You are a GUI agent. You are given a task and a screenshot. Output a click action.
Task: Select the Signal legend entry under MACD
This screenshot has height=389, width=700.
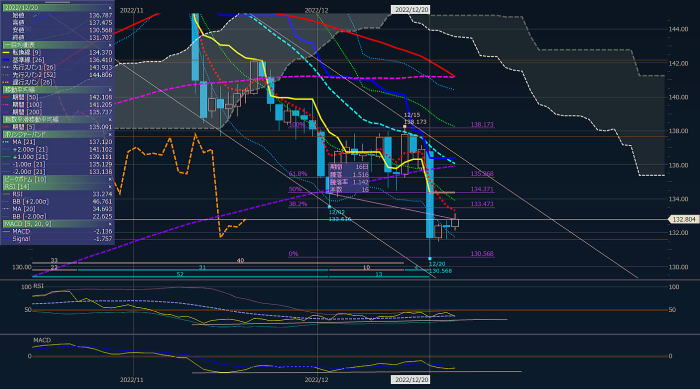tap(57, 239)
